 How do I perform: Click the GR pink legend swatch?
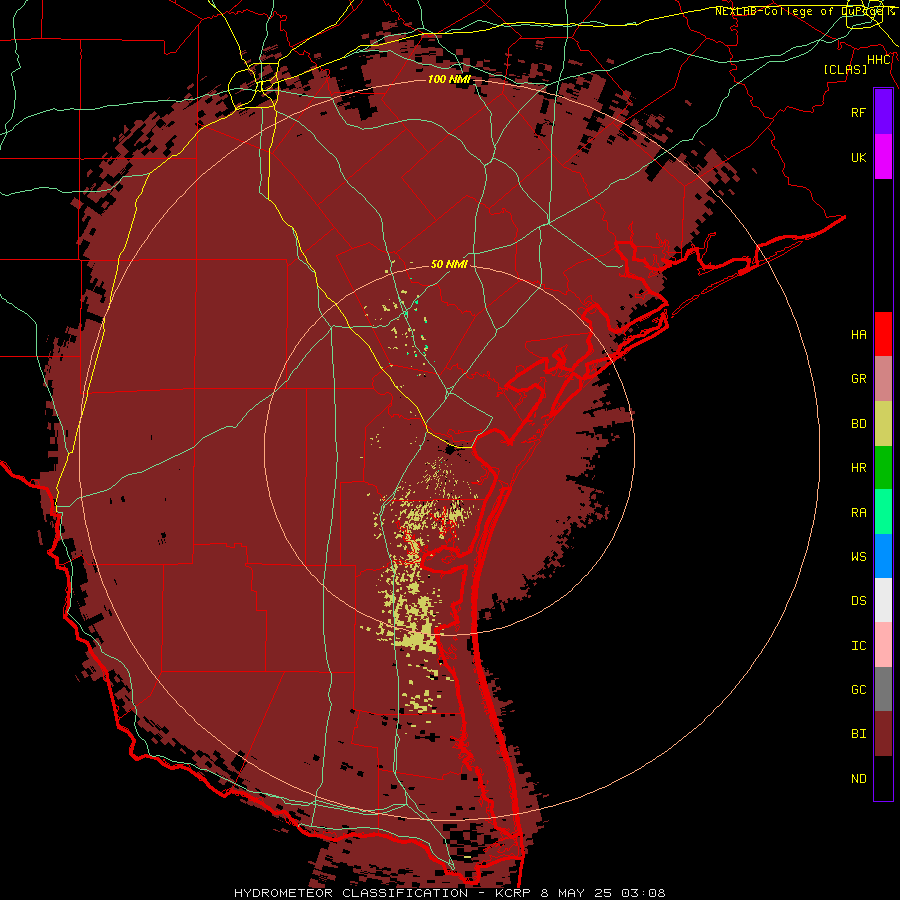(883, 379)
